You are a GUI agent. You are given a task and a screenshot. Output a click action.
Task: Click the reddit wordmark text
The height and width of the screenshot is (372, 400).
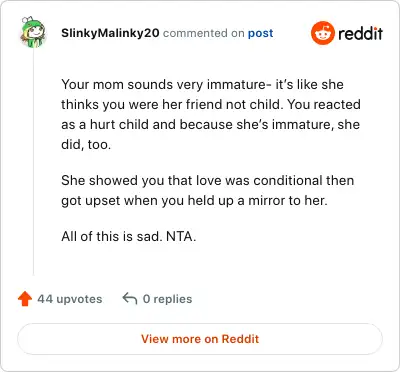(x=360, y=33)
